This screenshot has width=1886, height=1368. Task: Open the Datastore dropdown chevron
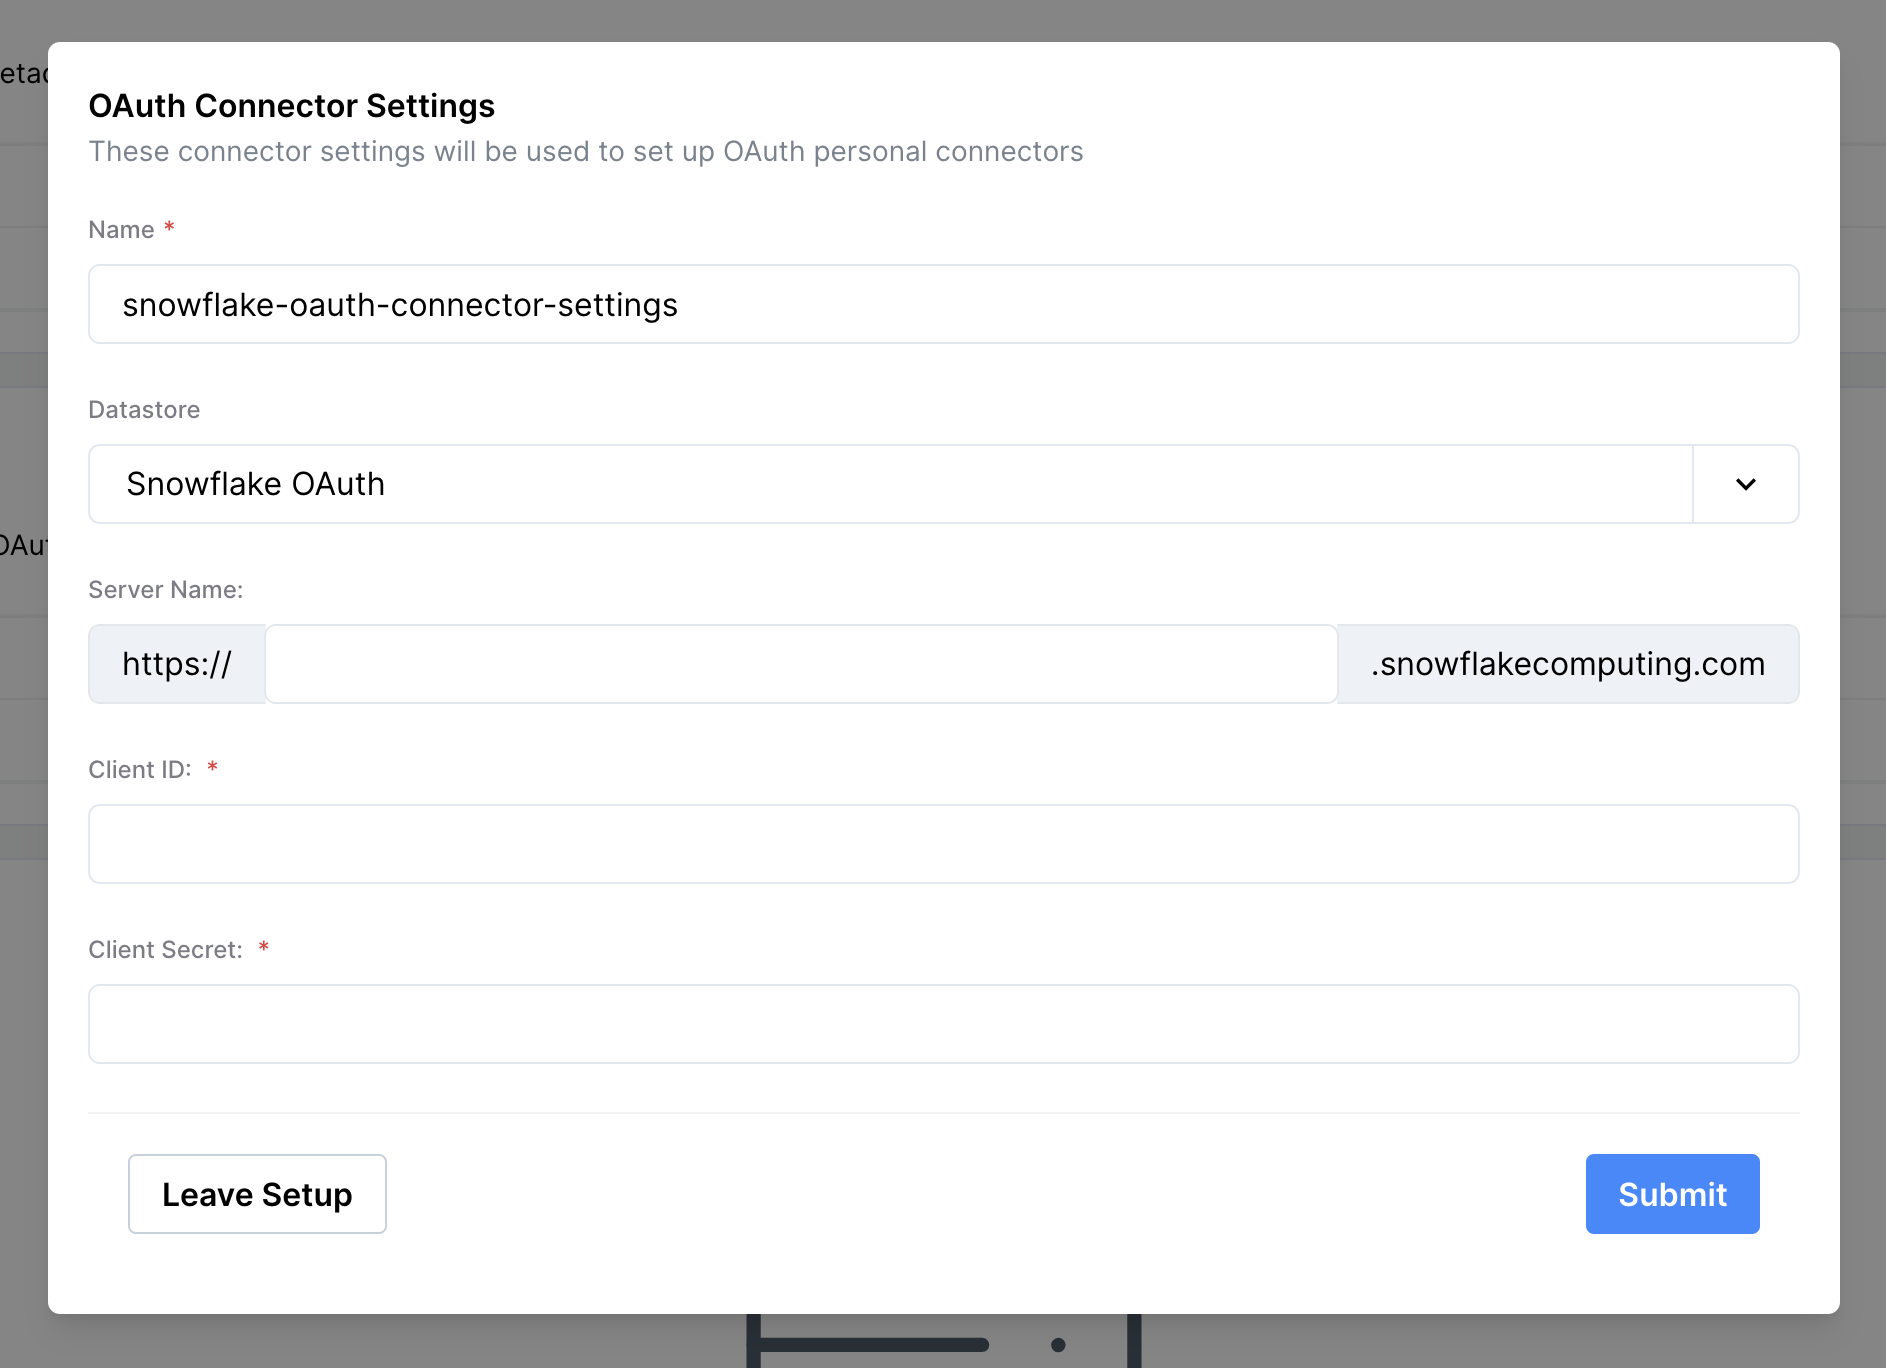(1745, 484)
